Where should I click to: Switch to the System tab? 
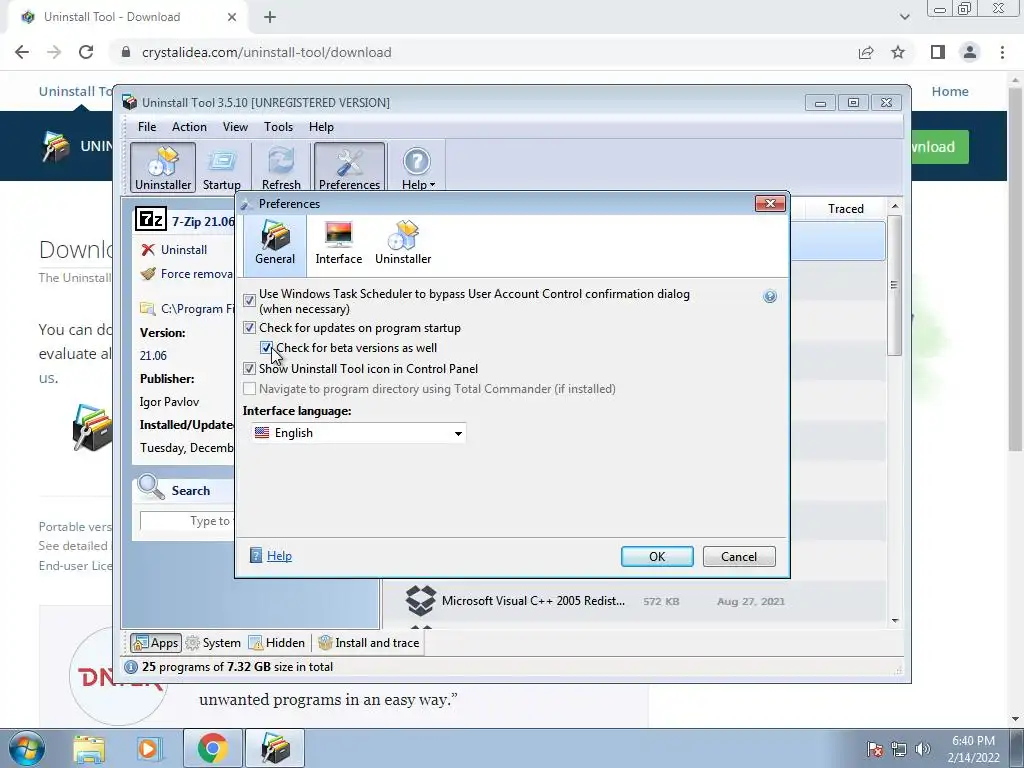click(214, 643)
